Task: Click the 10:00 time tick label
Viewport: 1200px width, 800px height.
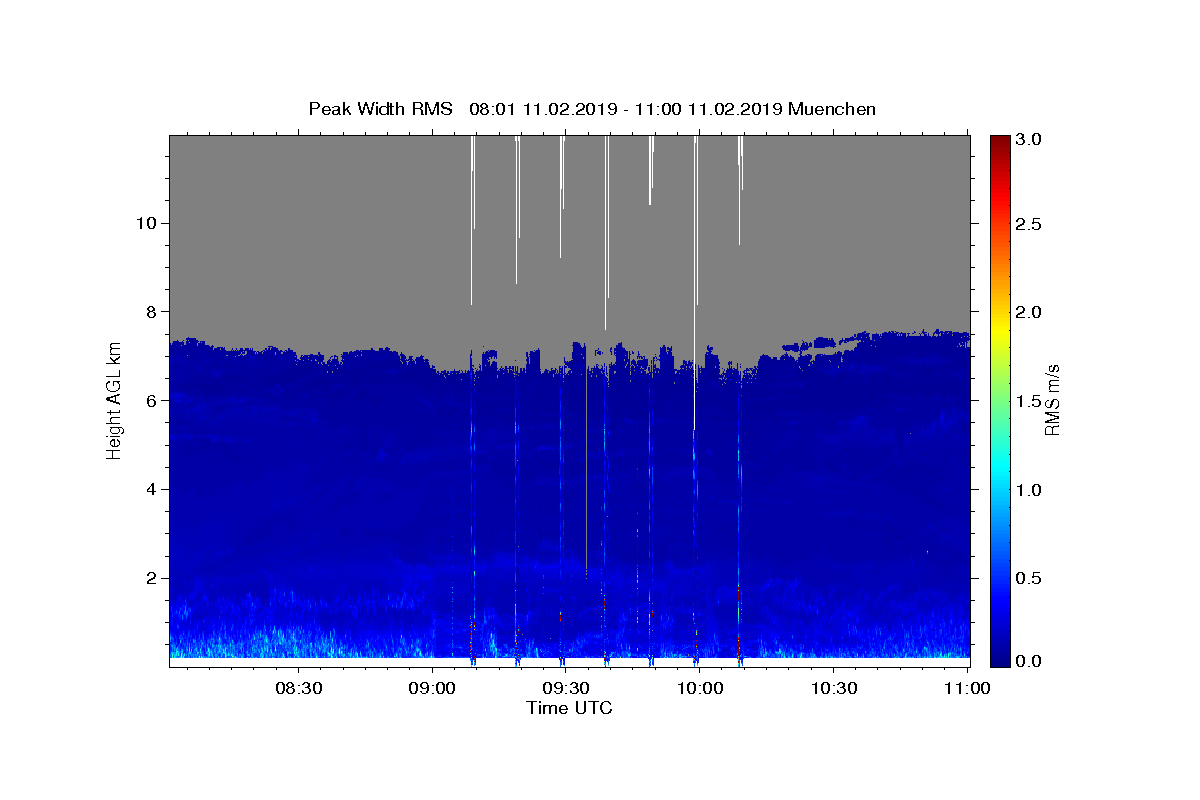Action: tap(700, 688)
